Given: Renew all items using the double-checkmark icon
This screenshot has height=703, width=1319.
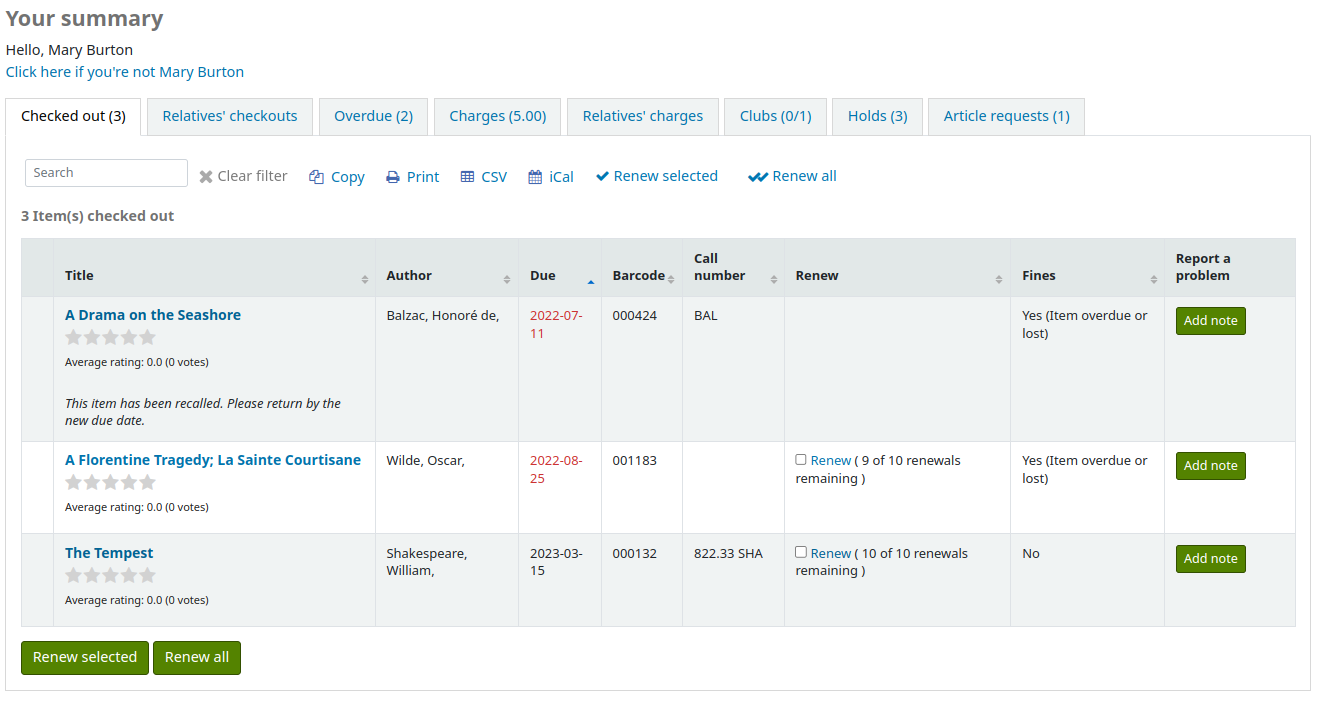Looking at the screenshot, I should (792, 176).
